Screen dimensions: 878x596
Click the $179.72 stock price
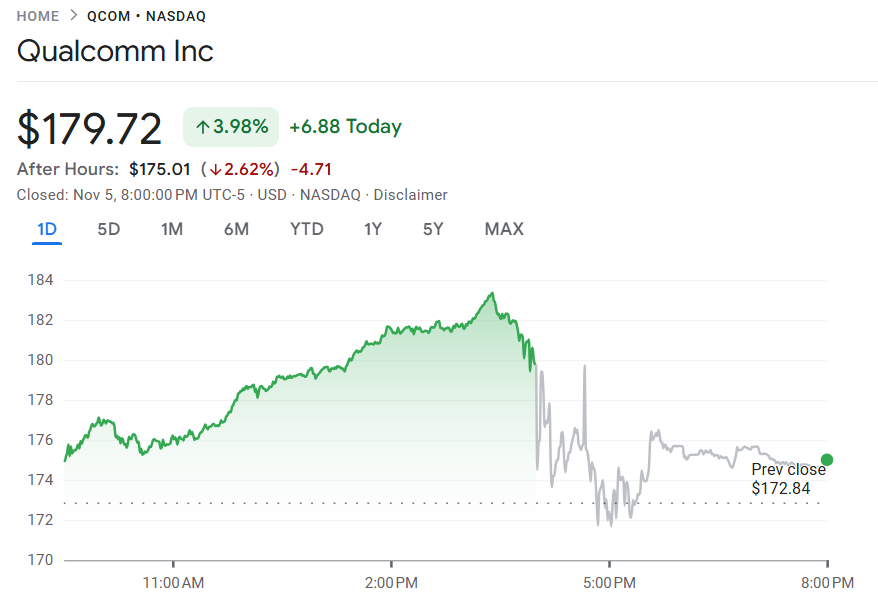coord(90,129)
